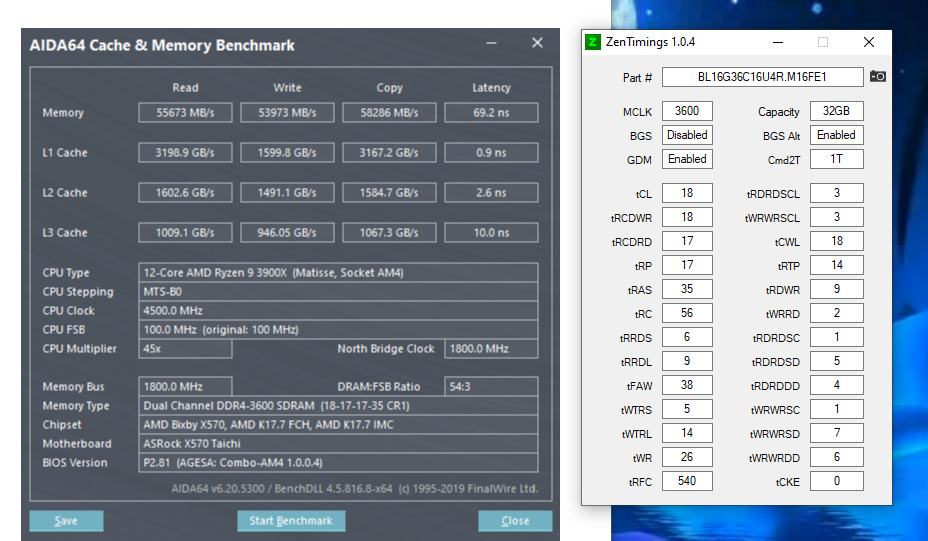Click the CPU Stepping value MTS-B0
Screen dimensions: 928x541
[338, 292]
